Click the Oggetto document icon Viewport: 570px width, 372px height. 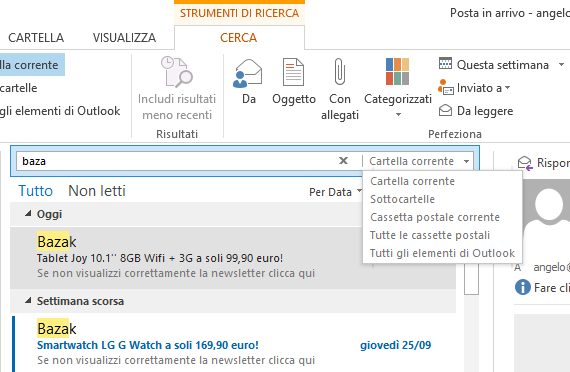click(293, 72)
